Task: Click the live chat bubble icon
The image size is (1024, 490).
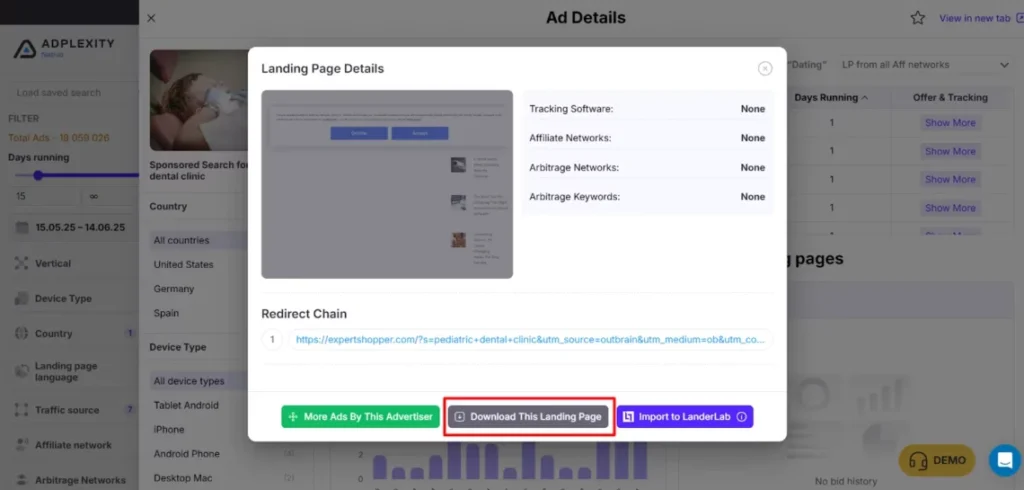Action: 1004,460
